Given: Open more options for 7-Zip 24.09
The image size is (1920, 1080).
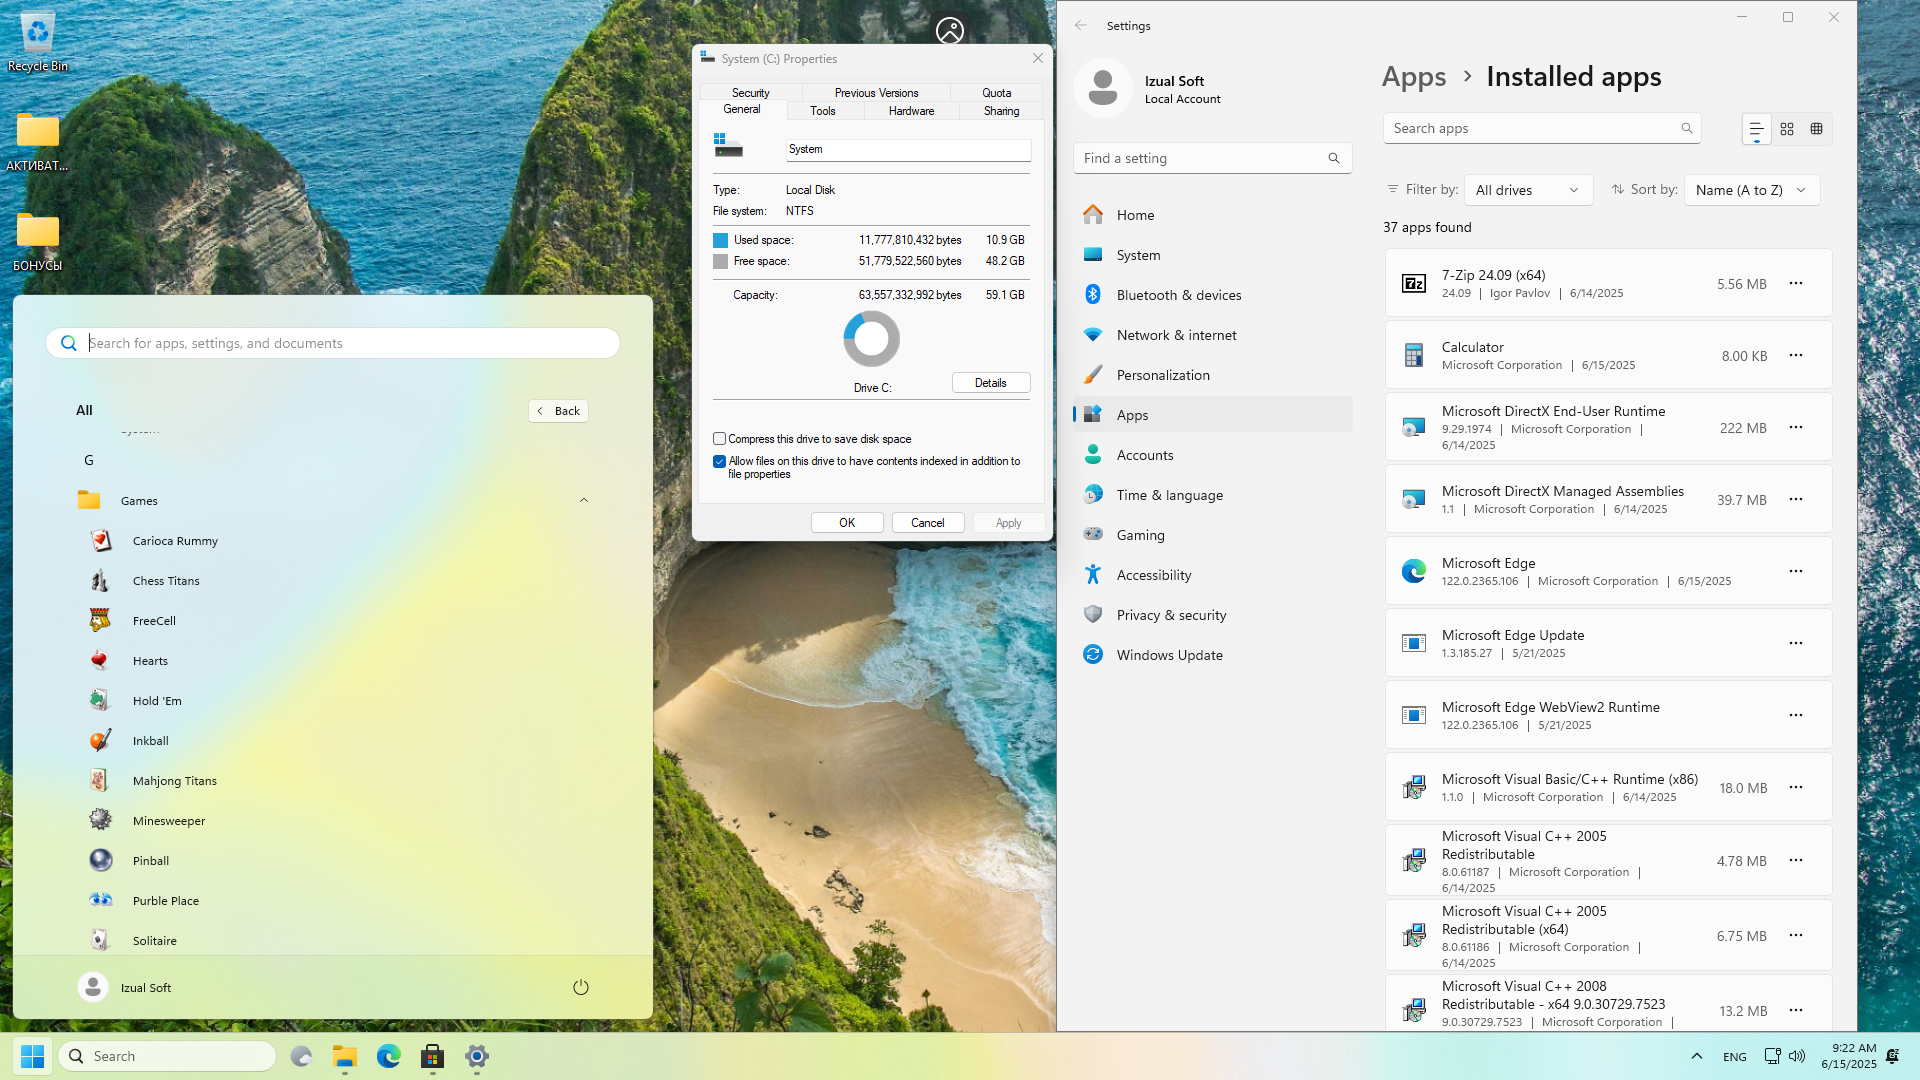Looking at the screenshot, I should (1796, 284).
